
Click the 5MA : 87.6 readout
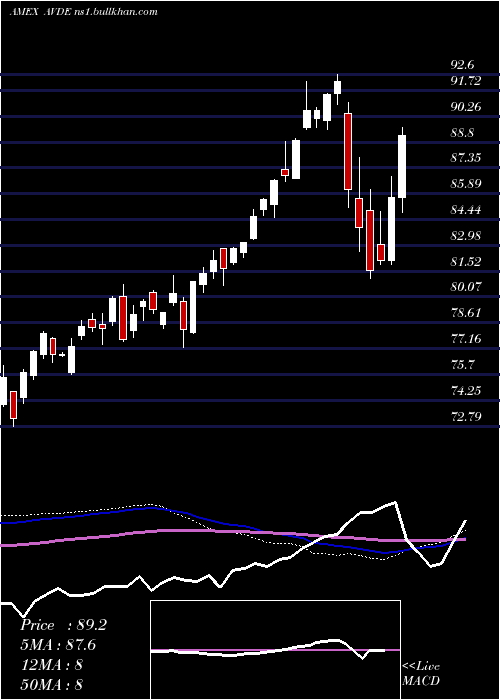tap(58, 645)
